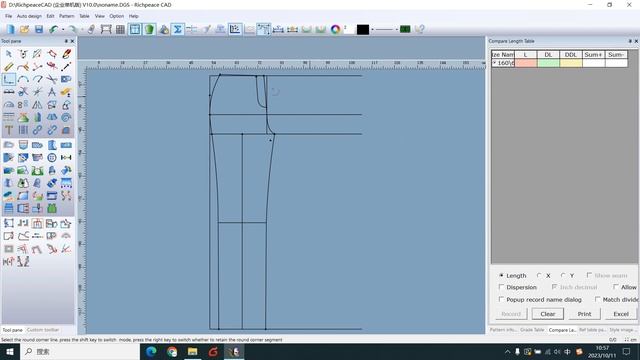This screenshot has height=360, width=640.
Task: Click the color wheel icon in toolbar
Action: (336, 29)
